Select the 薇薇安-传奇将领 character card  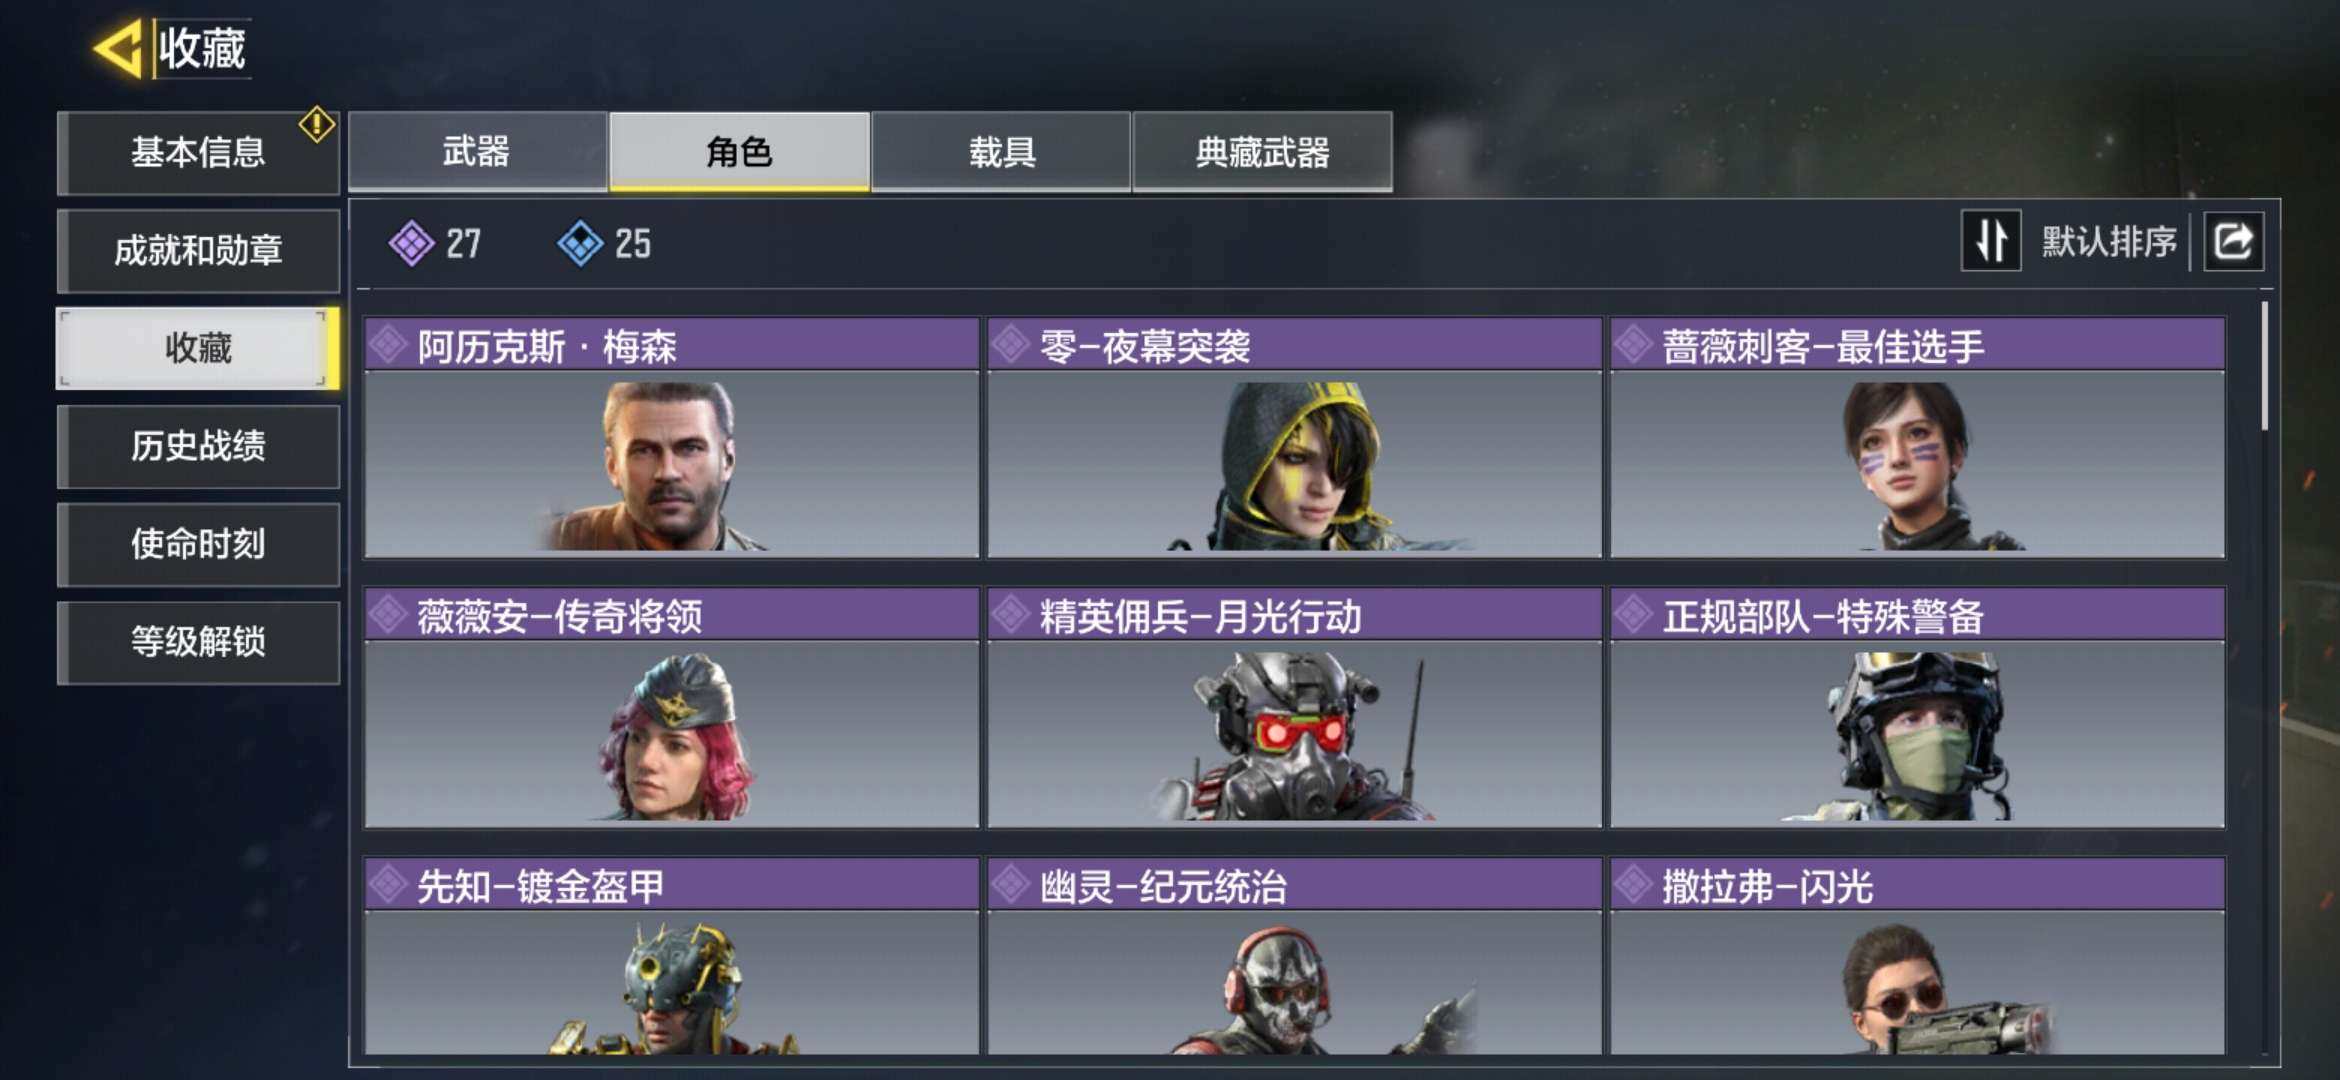(672, 708)
